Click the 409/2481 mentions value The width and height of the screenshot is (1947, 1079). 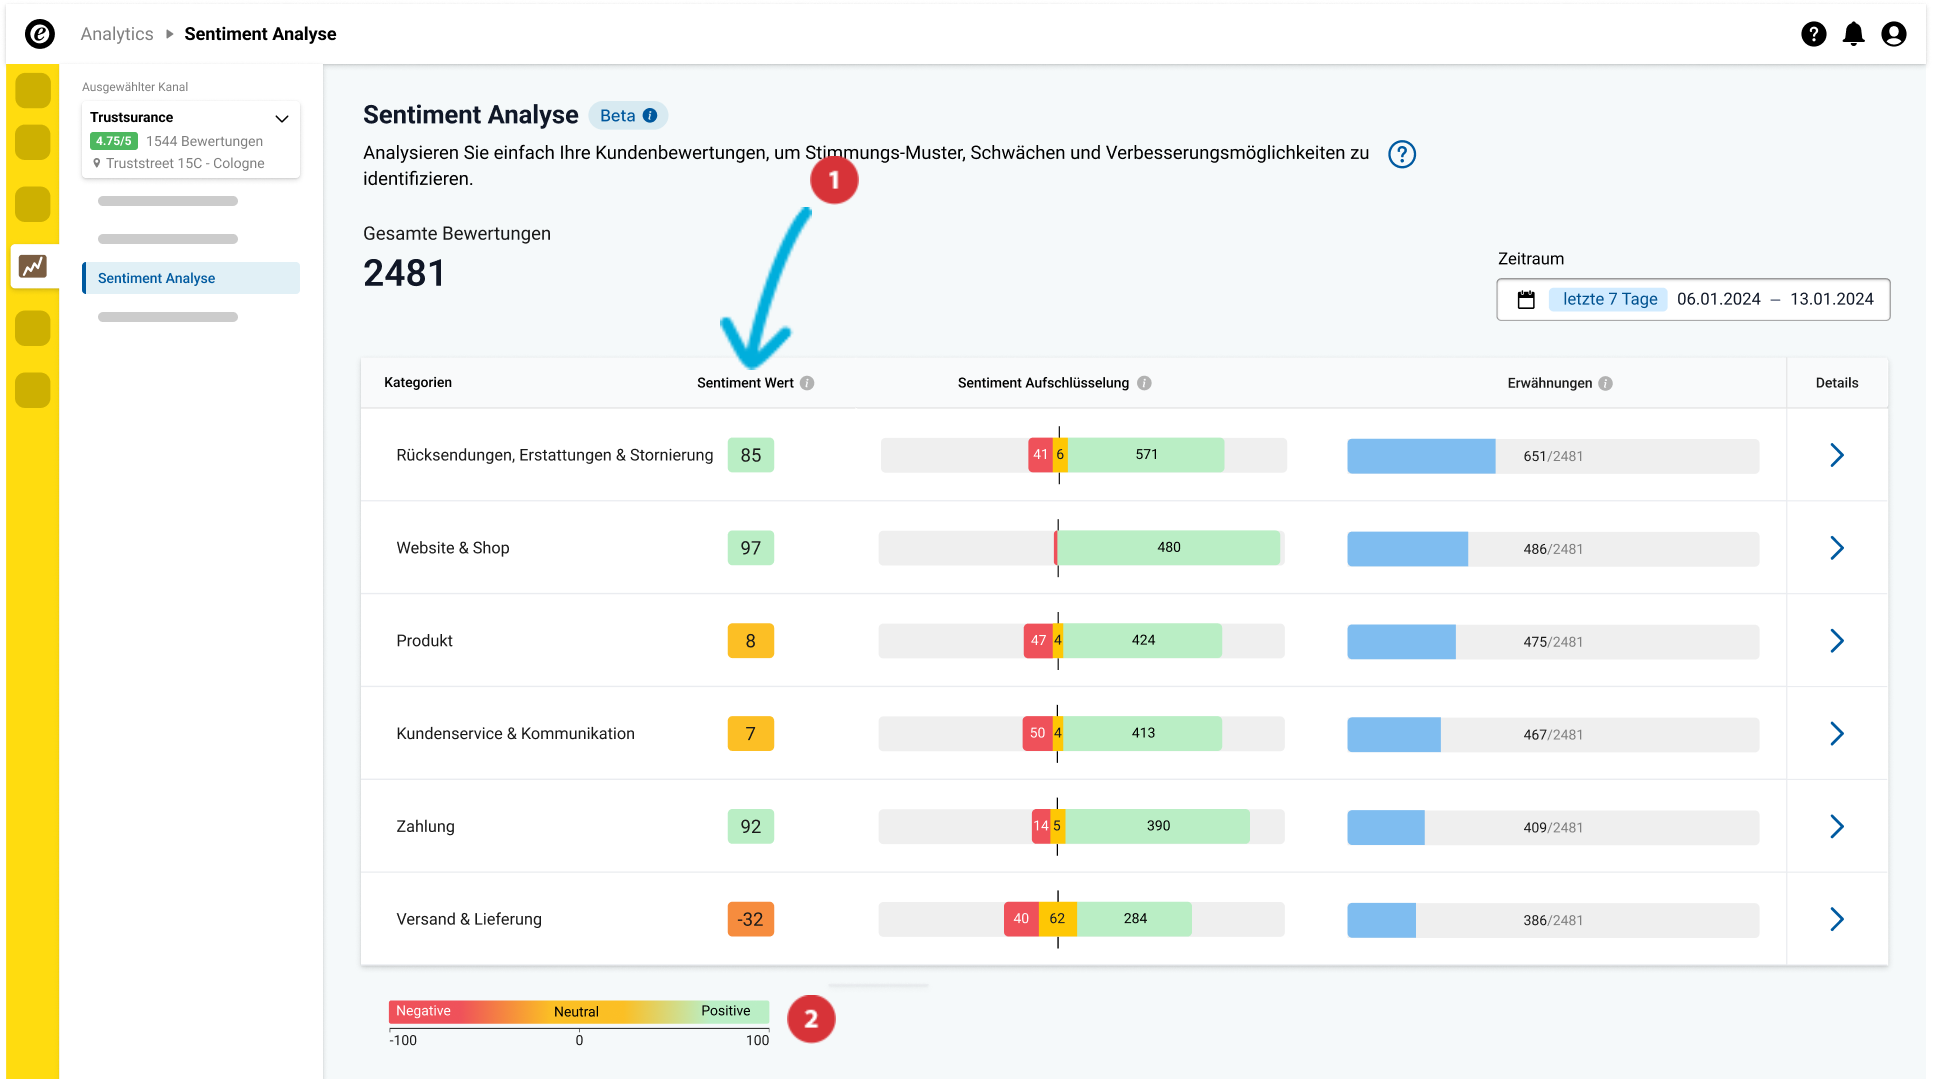tap(1553, 828)
